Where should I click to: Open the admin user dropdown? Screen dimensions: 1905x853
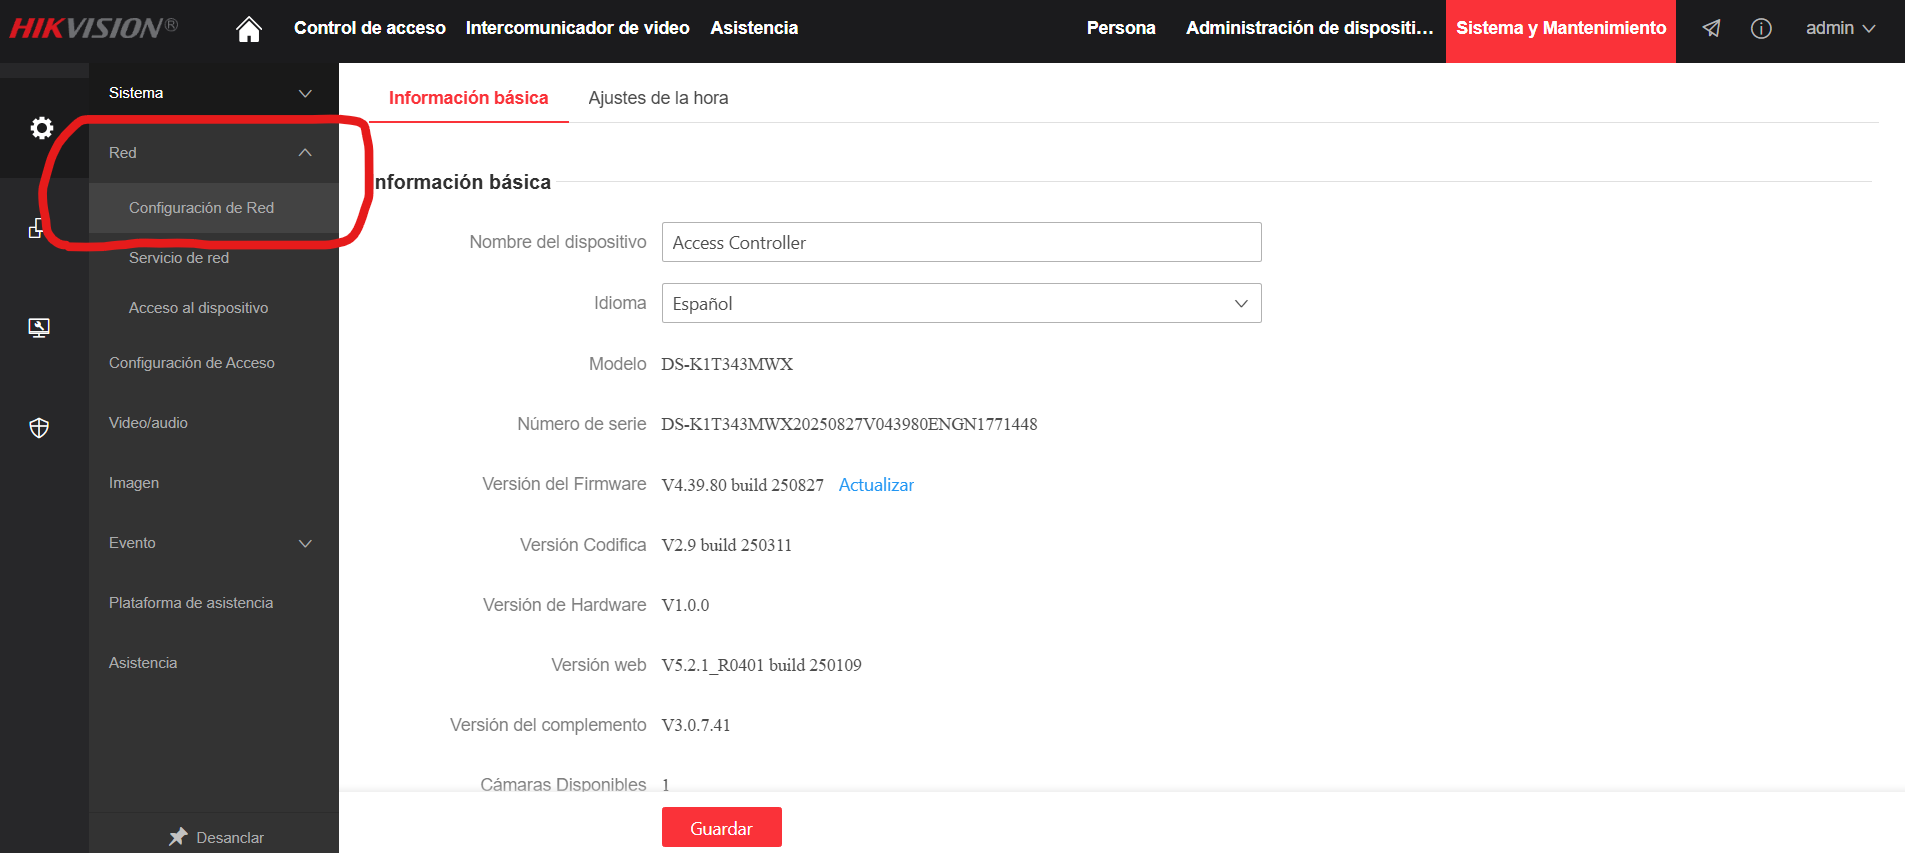(x=1840, y=28)
